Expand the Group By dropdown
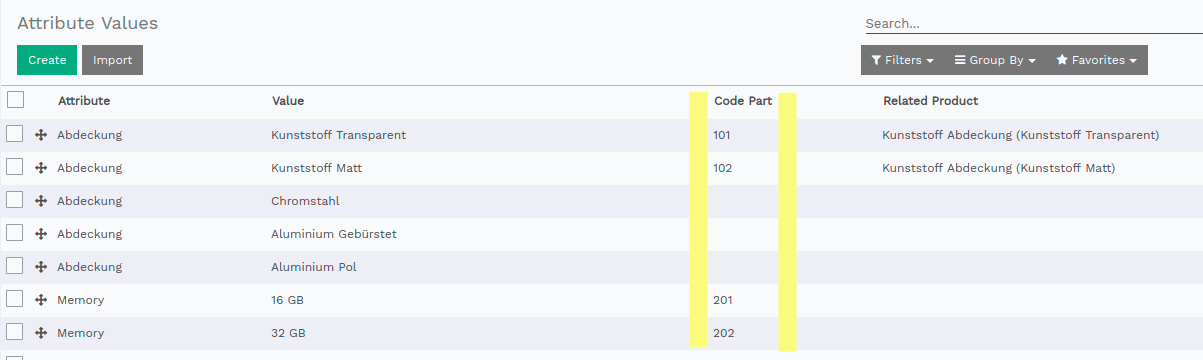Image resolution: width=1203 pixels, height=360 pixels. tap(994, 60)
